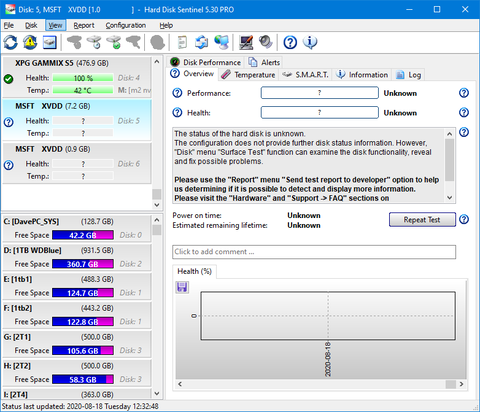
Task: Click unknown status icon of MSFT XVDD 0.9 GB
Action: (x=9, y=165)
